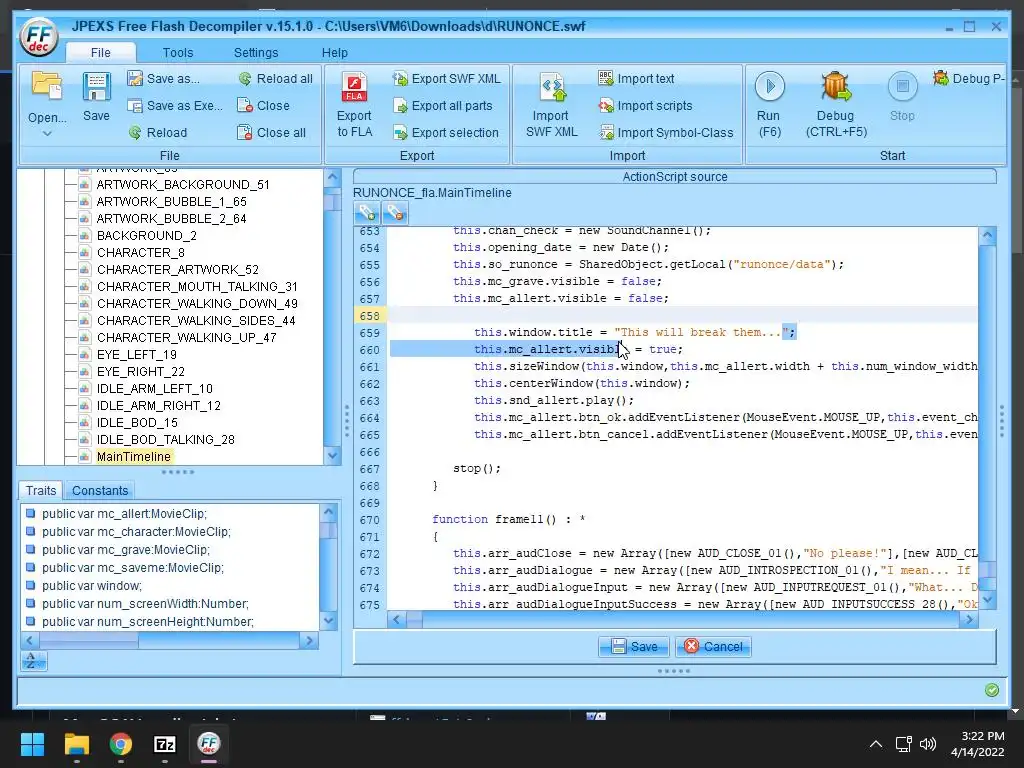Screen dimensions: 1024x768
Task: Select CHARACTER_WALKING_SIDES_44 tree item
Action: tap(196, 321)
